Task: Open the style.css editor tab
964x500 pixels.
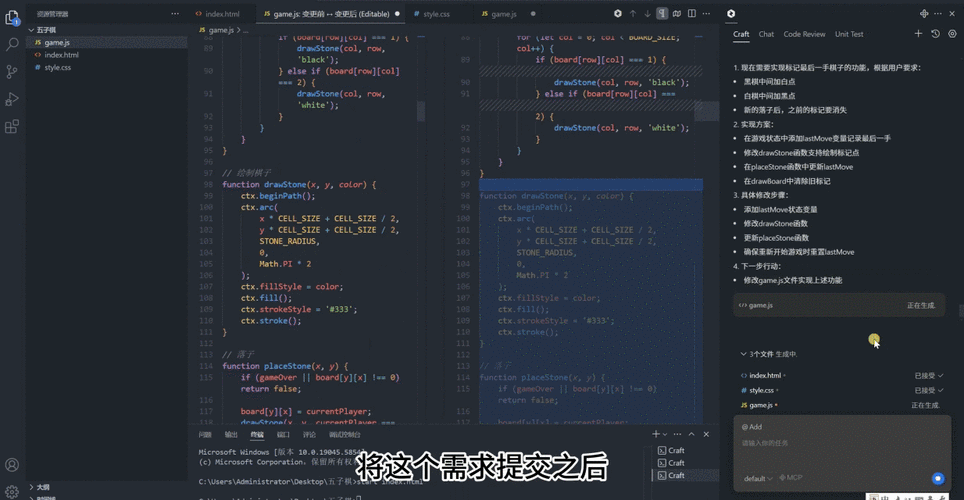Action: coord(436,14)
